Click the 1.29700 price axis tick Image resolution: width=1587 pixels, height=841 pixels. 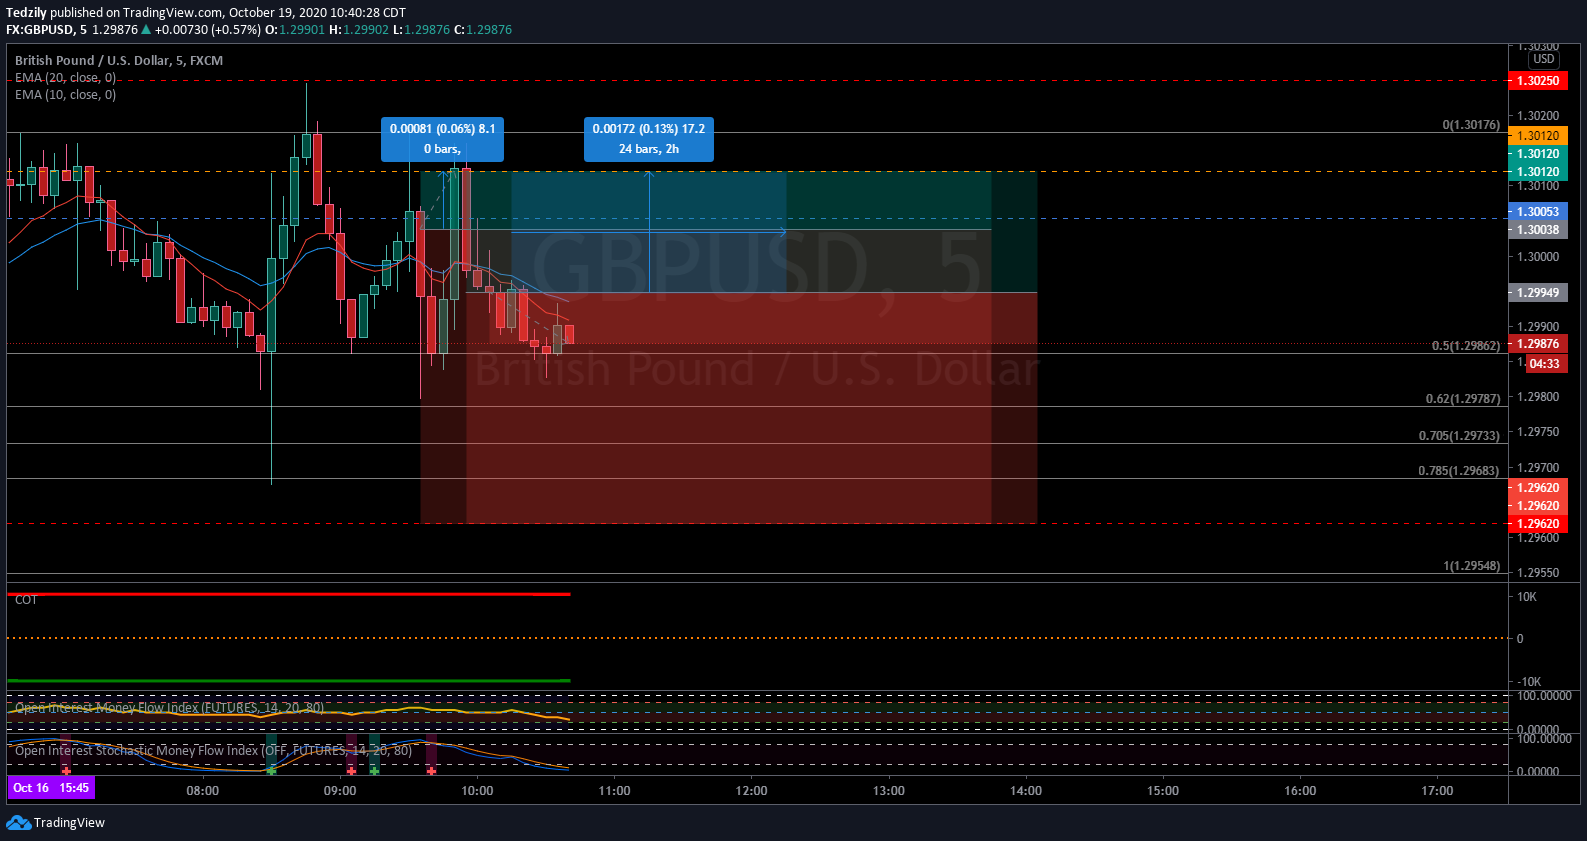tap(1538, 468)
